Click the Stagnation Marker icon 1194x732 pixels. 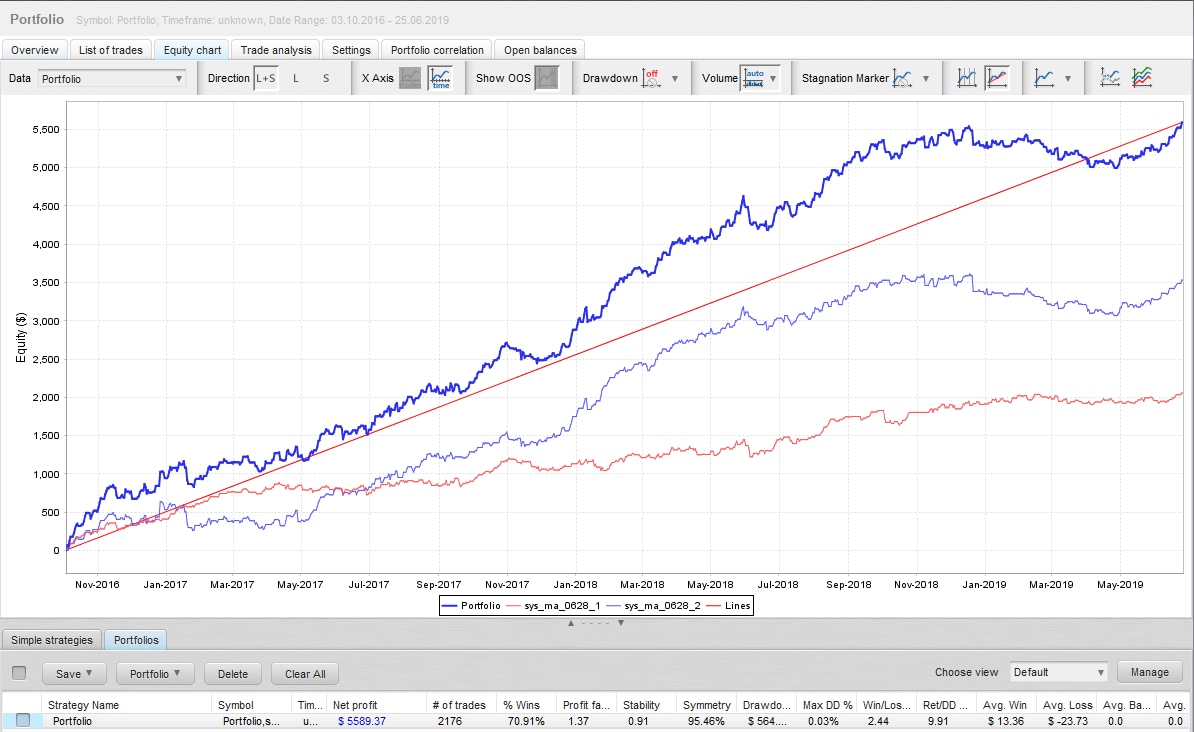point(902,78)
